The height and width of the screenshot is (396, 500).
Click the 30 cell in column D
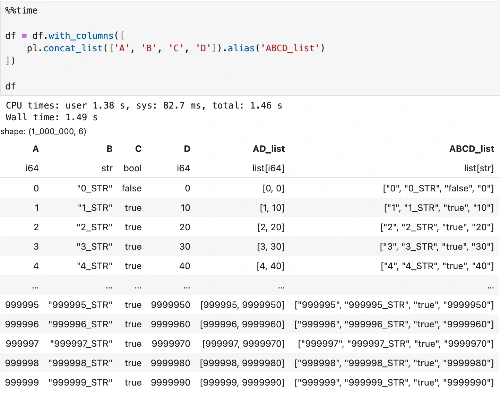[185, 247]
